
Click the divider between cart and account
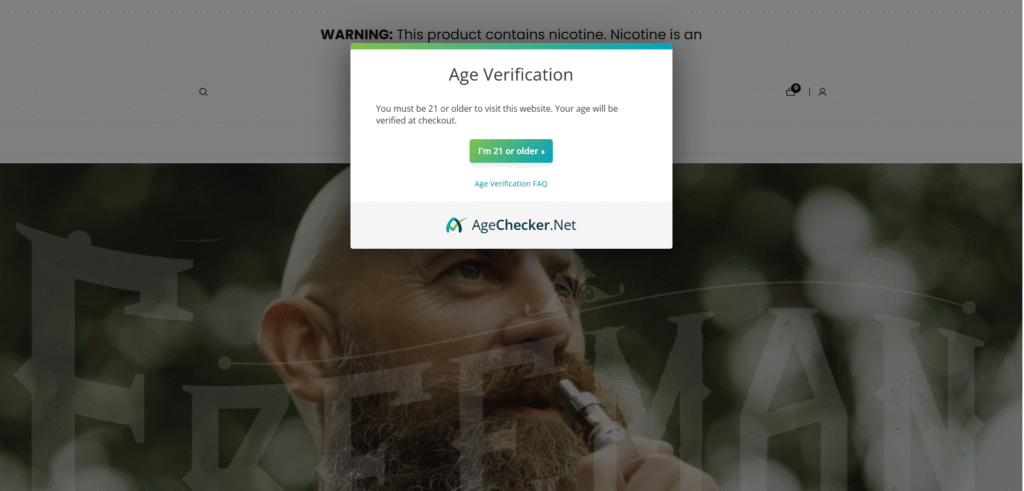click(x=809, y=92)
